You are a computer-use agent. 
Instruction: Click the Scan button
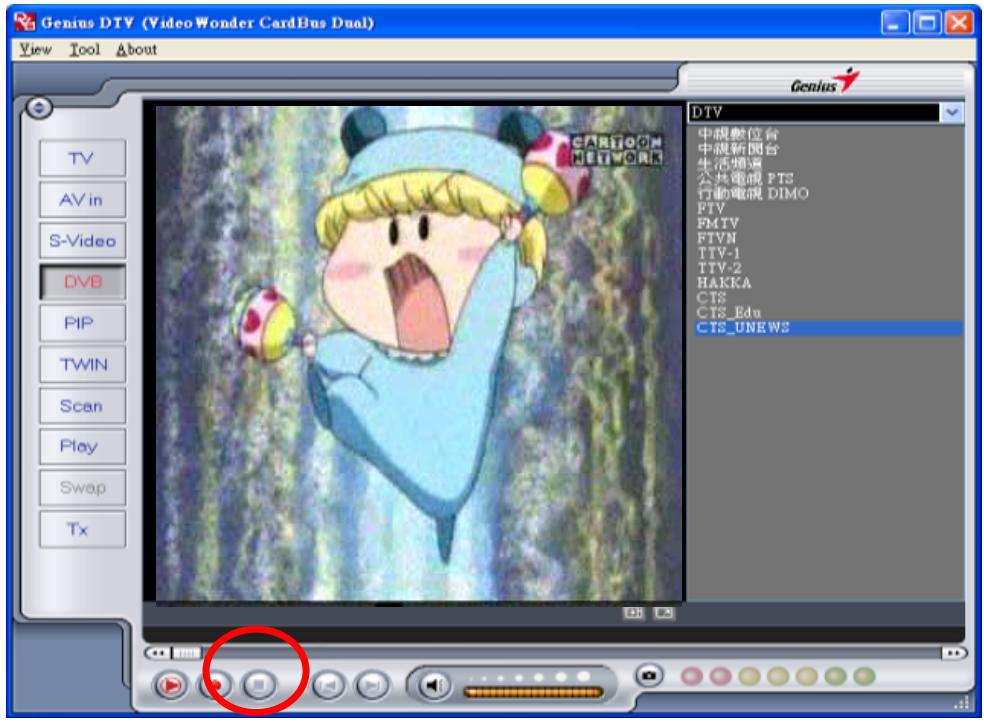(x=82, y=406)
